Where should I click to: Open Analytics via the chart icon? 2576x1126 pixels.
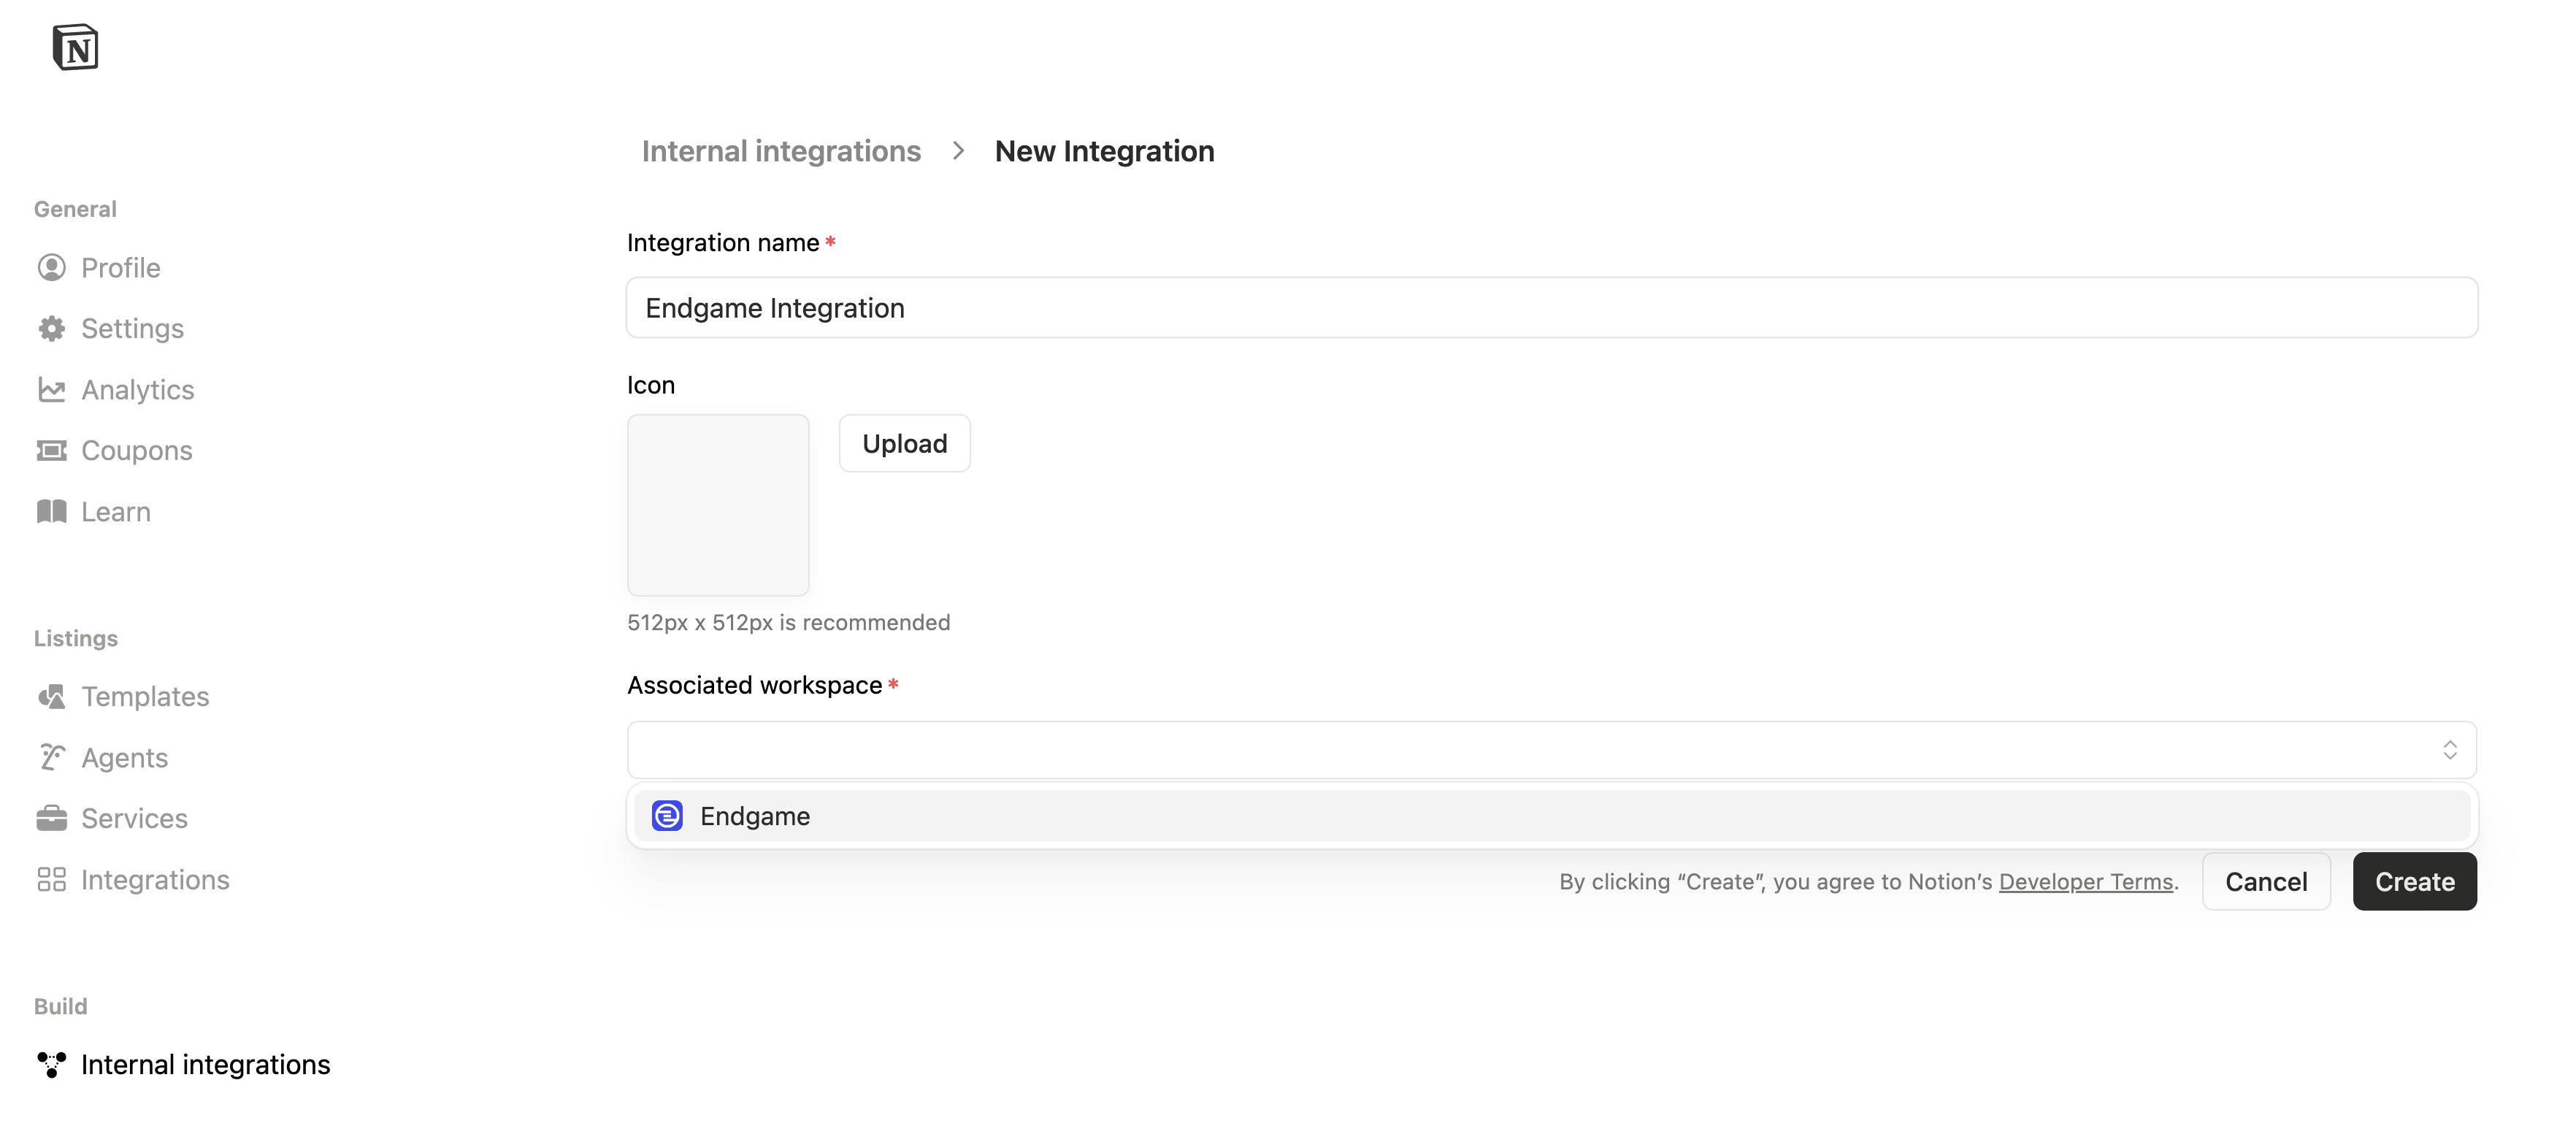(x=52, y=389)
